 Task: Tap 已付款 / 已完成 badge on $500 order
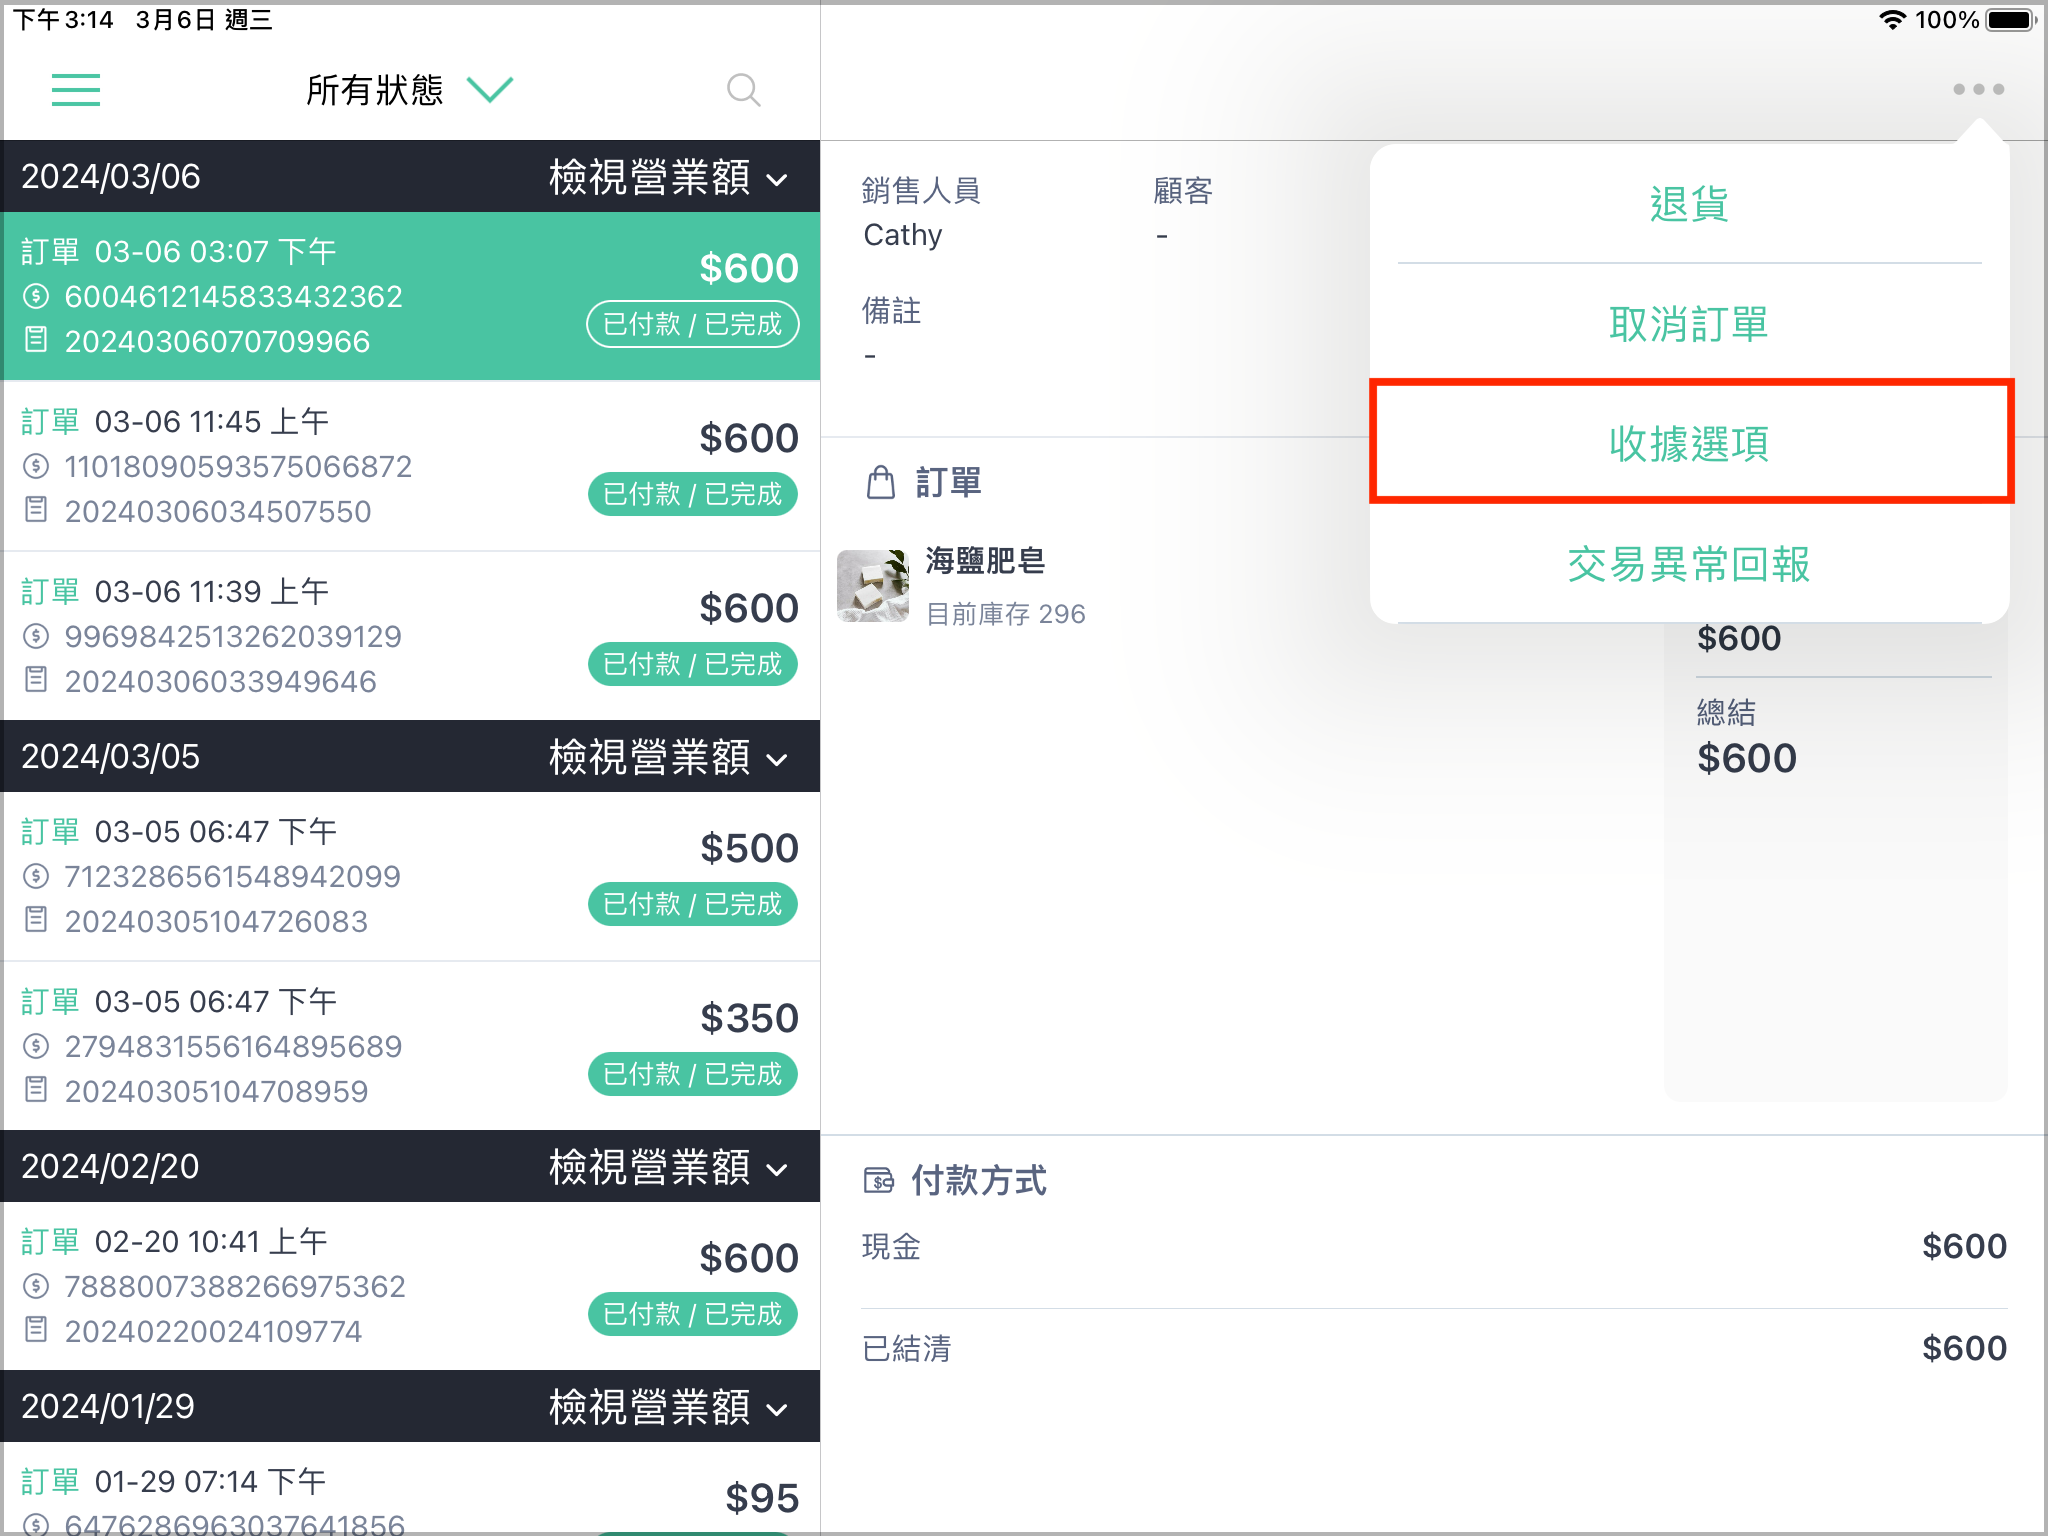pyautogui.click(x=692, y=904)
